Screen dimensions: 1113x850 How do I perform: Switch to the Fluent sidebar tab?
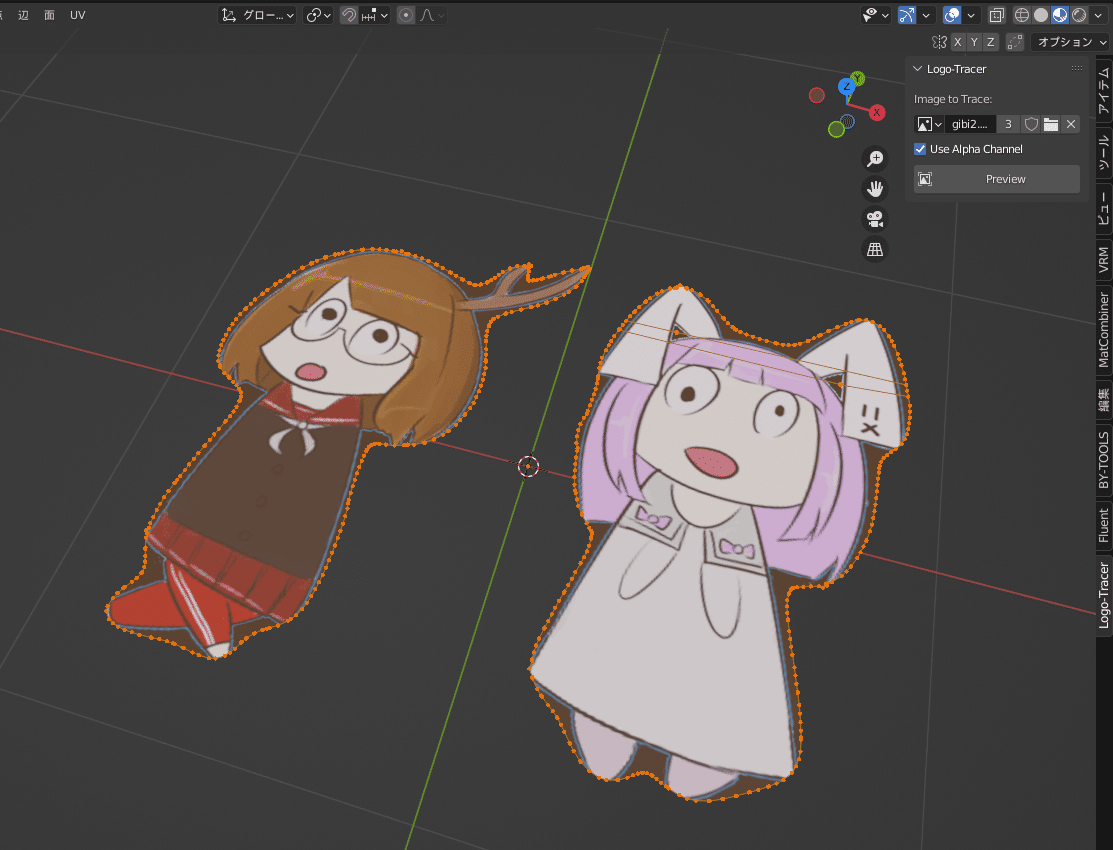[1104, 525]
